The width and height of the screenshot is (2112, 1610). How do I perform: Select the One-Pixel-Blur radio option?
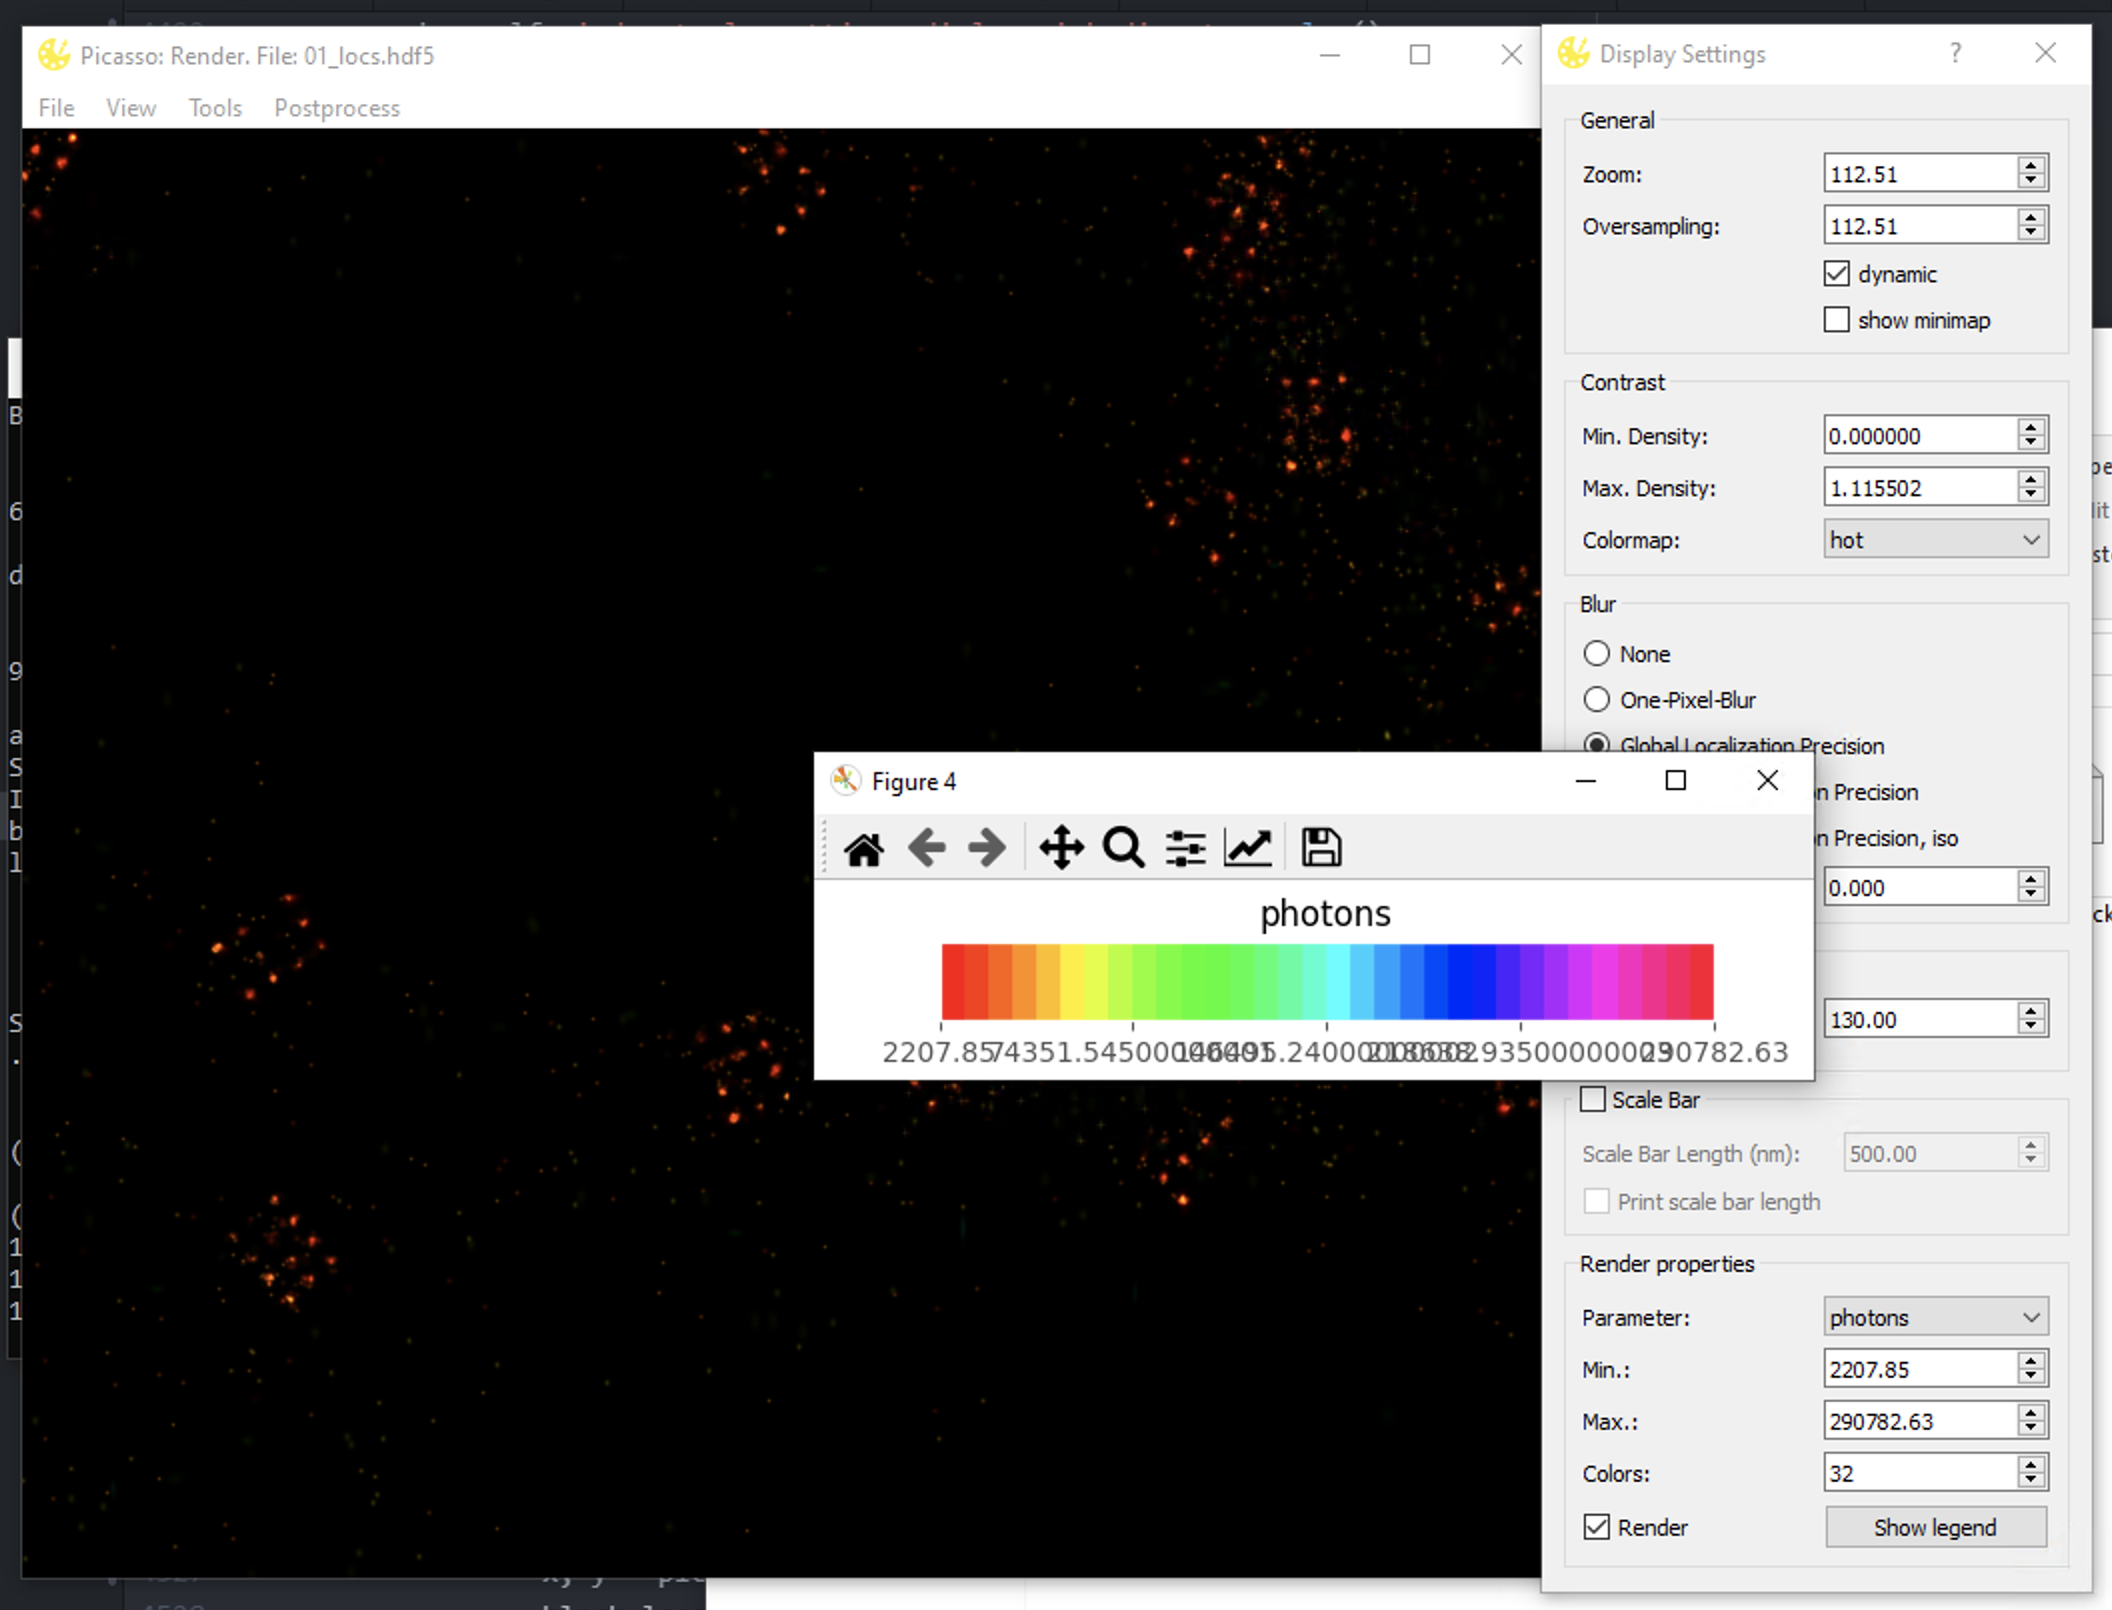point(1597,699)
